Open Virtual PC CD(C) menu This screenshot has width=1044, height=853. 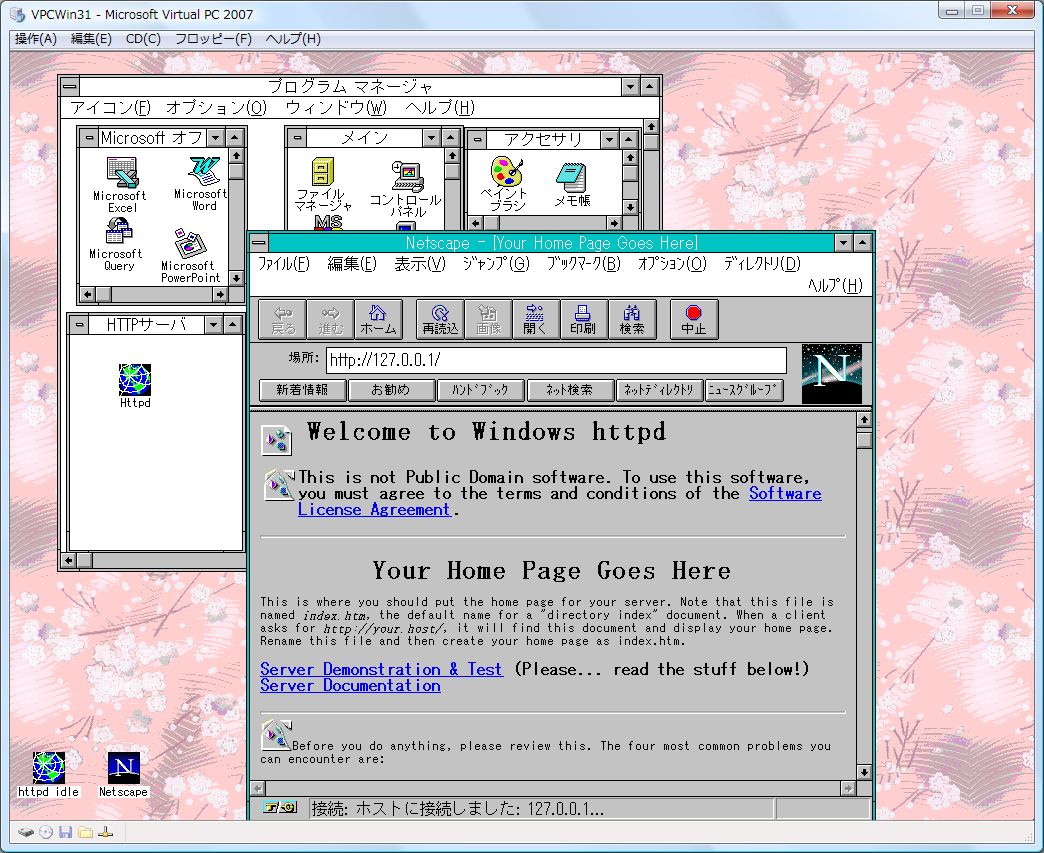click(x=143, y=39)
